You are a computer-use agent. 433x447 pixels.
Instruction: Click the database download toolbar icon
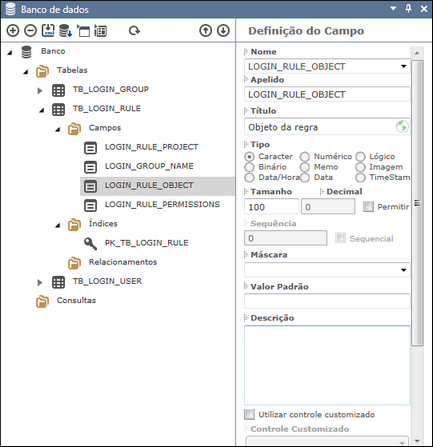click(x=65, y=31)
